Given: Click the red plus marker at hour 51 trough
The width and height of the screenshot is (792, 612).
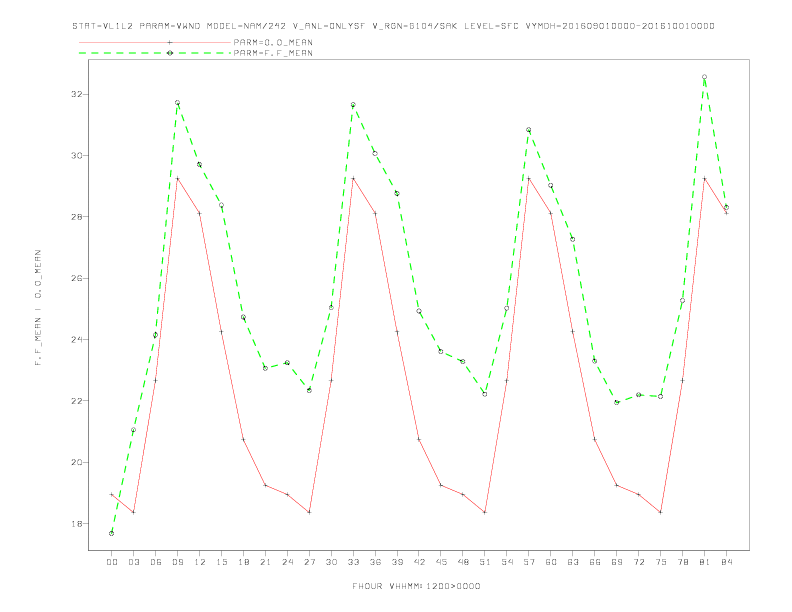Looking at the screenshot, I should (x=485, y=512).
